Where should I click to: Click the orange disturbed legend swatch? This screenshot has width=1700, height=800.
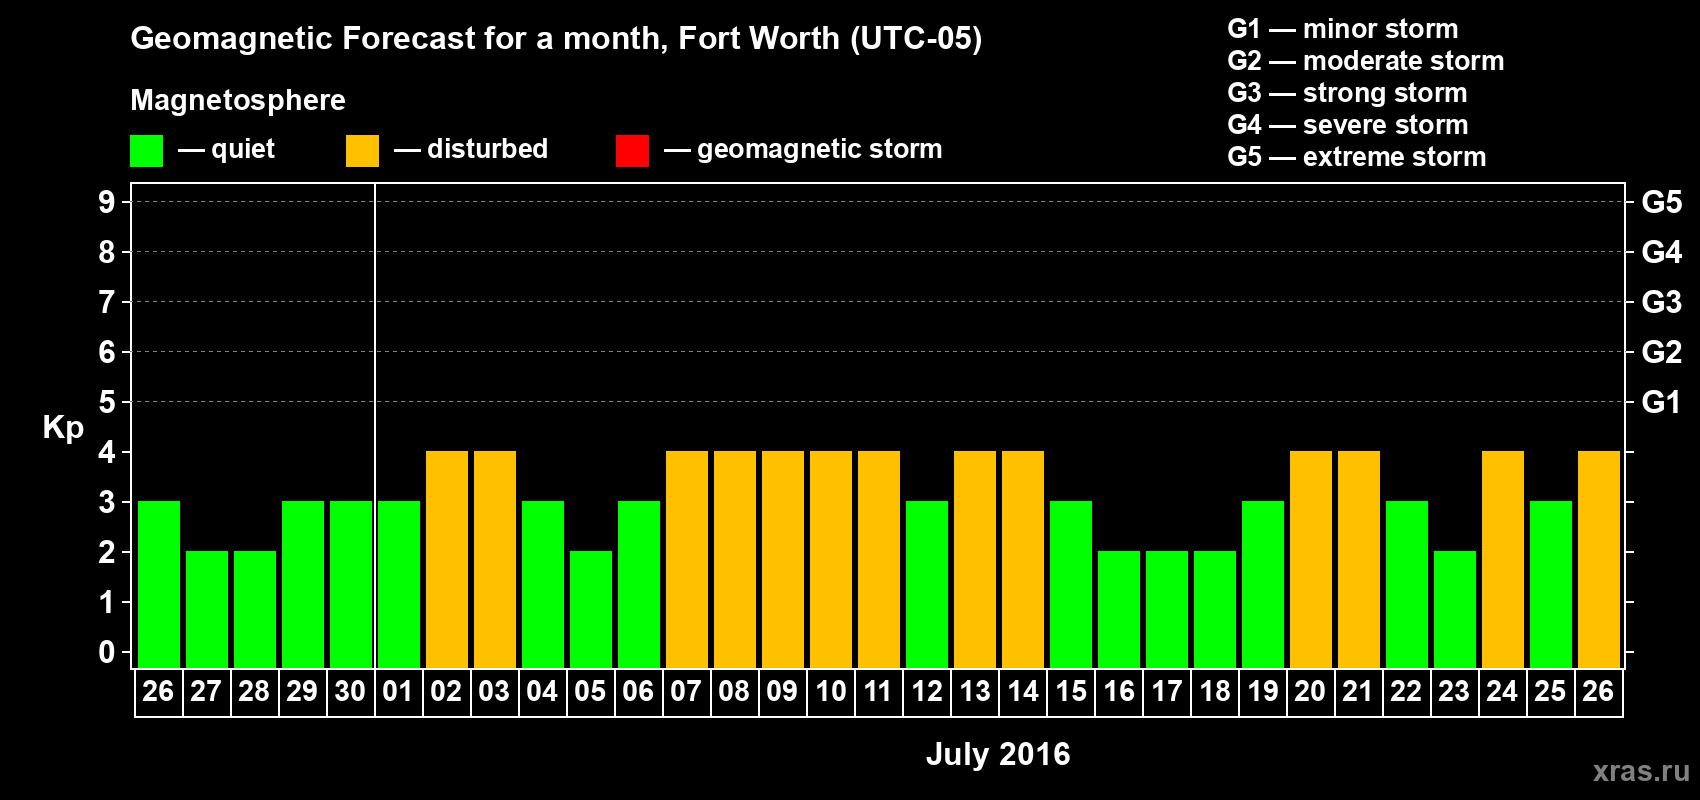point(362,151)
